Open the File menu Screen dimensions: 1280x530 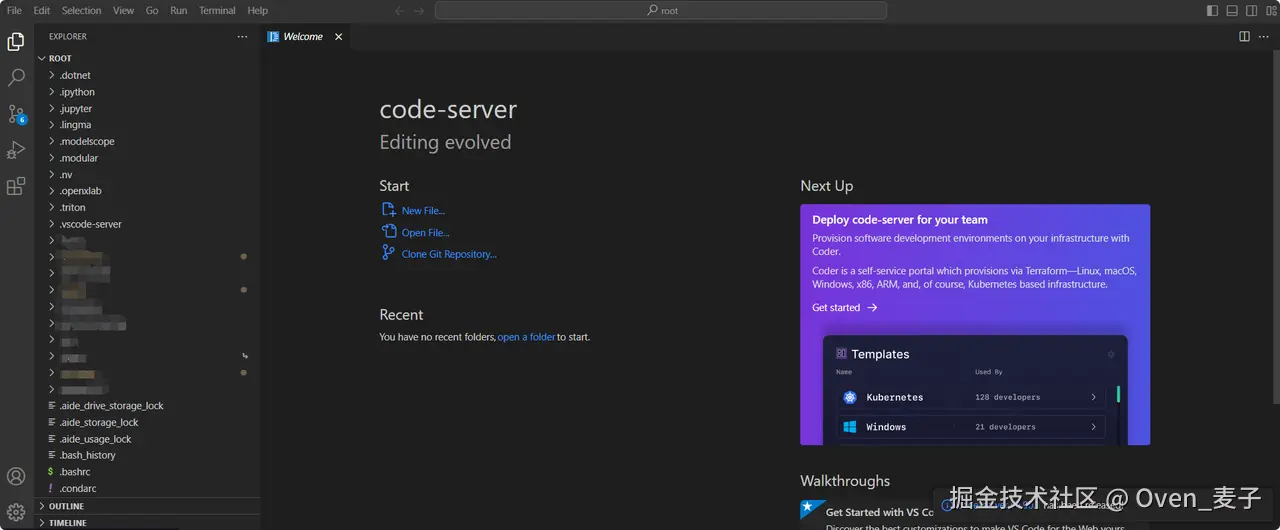[x=14, y=10]
